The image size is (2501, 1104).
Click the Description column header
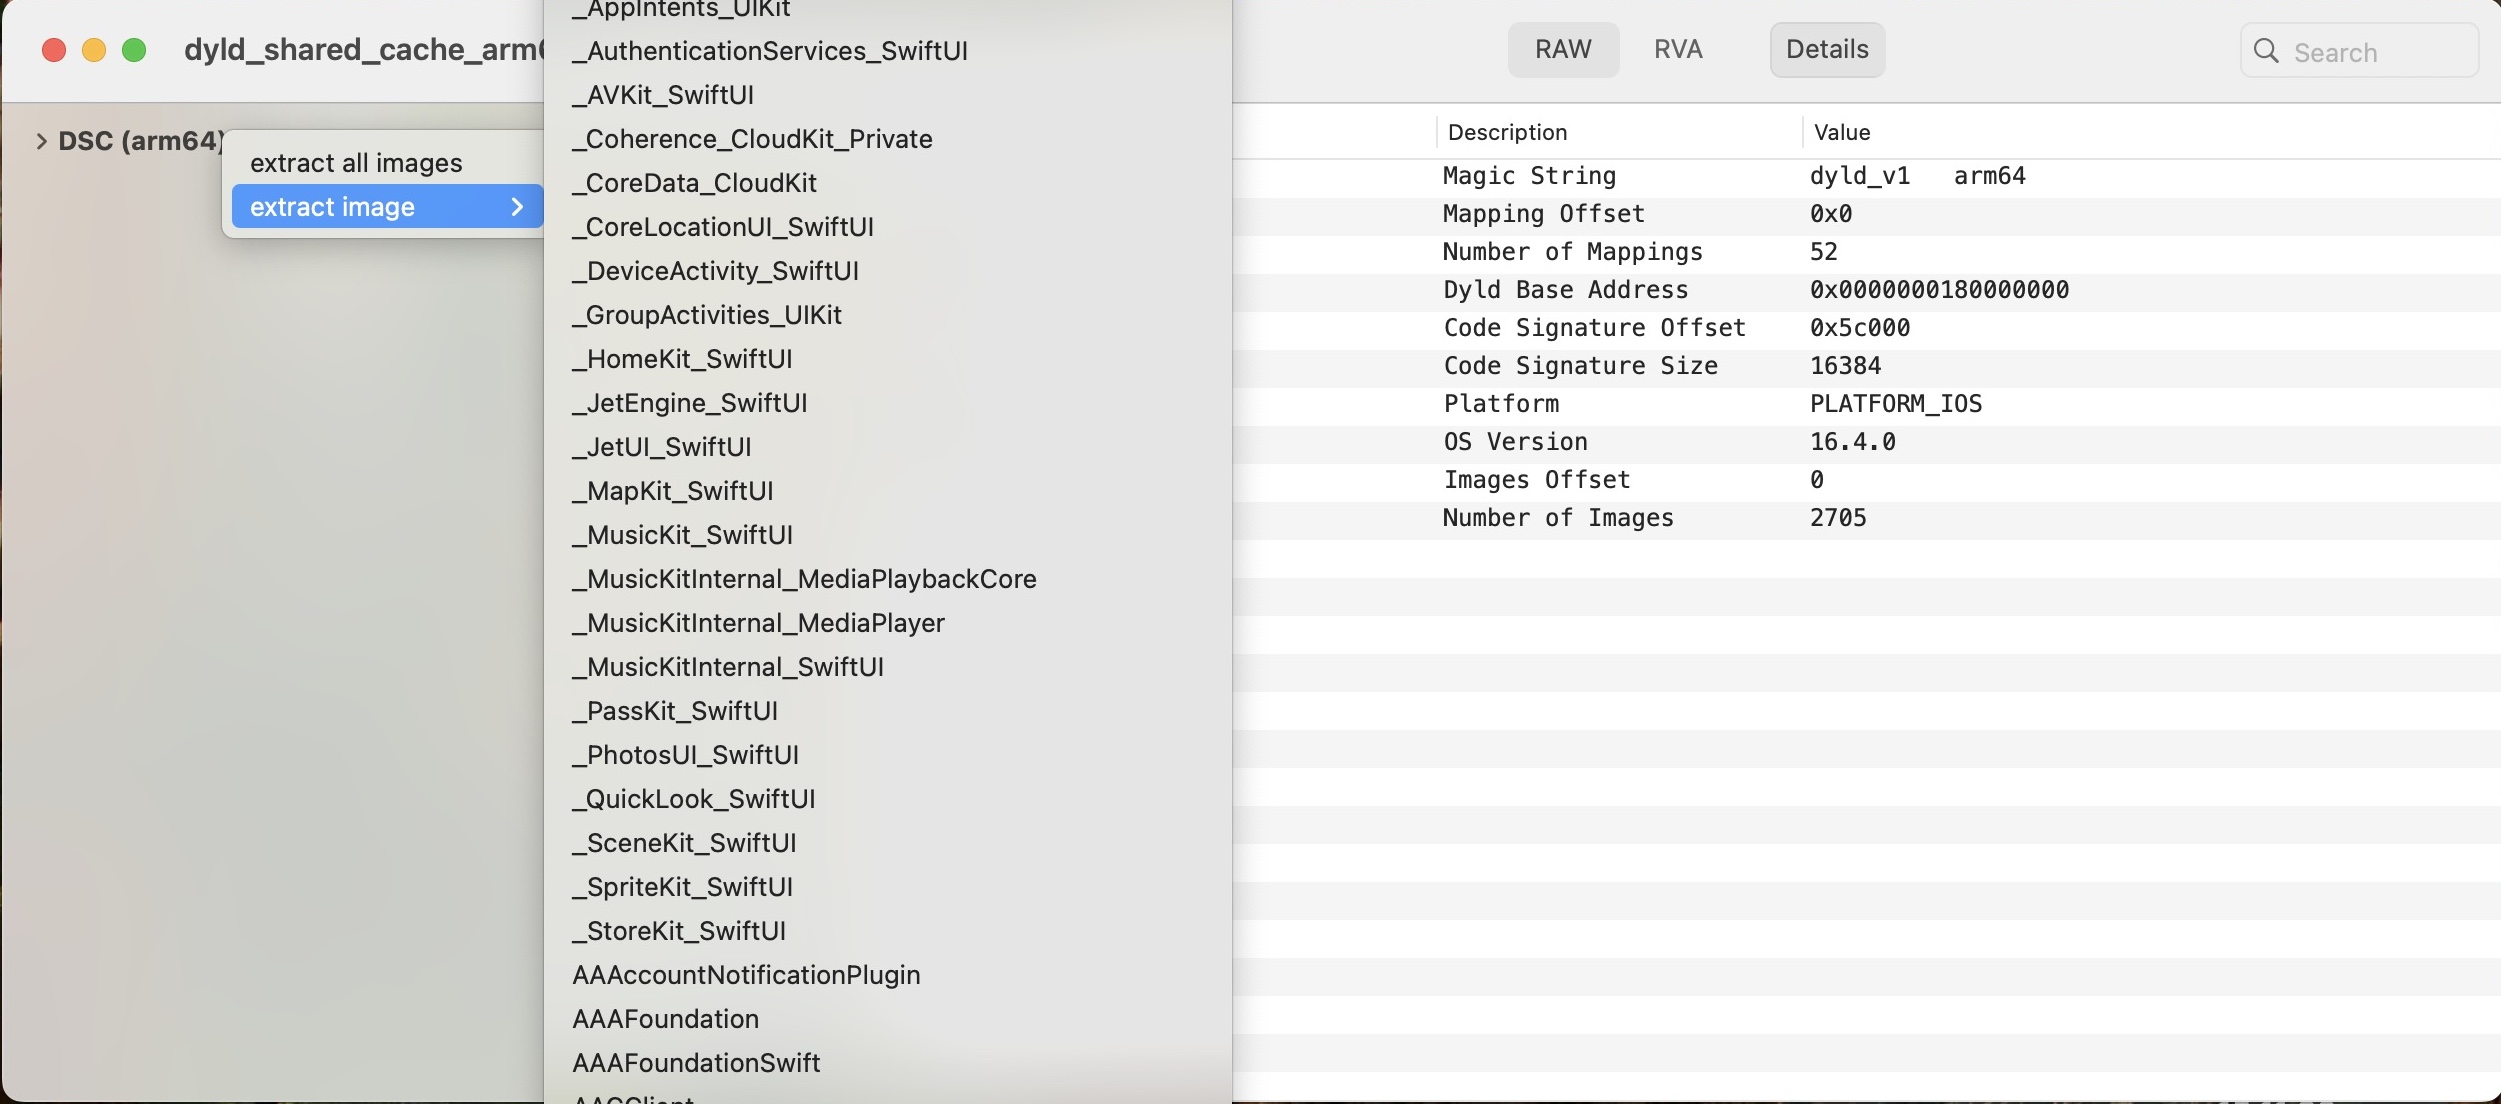tap(1507, 132)
